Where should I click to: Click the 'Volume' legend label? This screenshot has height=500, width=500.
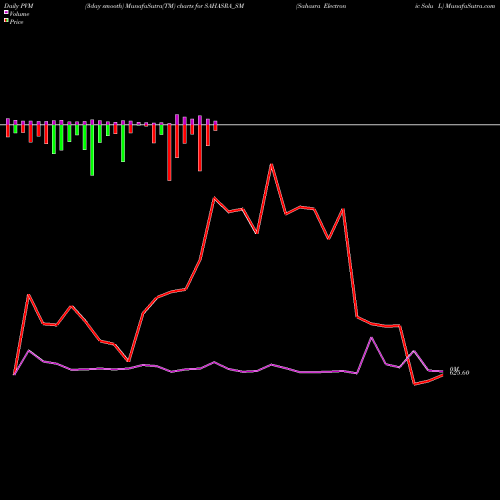[19, 14]
